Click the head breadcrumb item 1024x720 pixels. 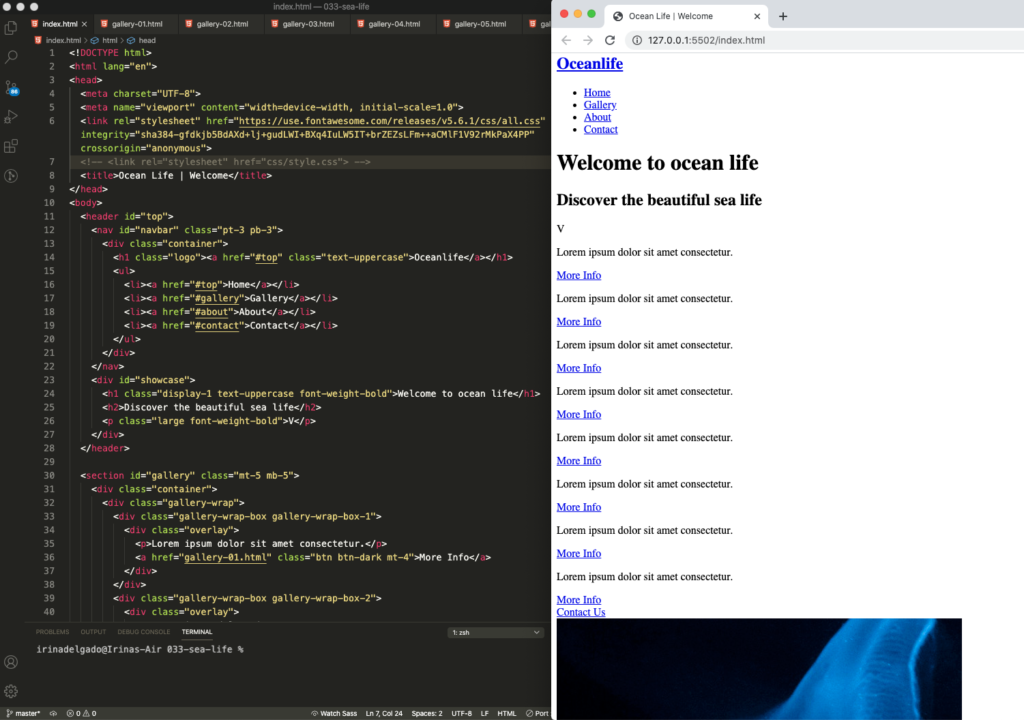point(142,41)
